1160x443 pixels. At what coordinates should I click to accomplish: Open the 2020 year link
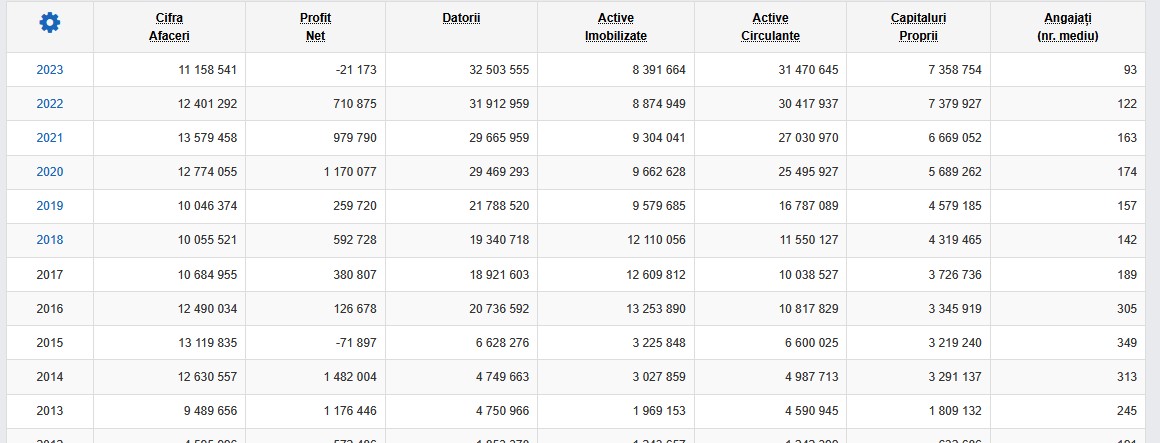point(50,172)
